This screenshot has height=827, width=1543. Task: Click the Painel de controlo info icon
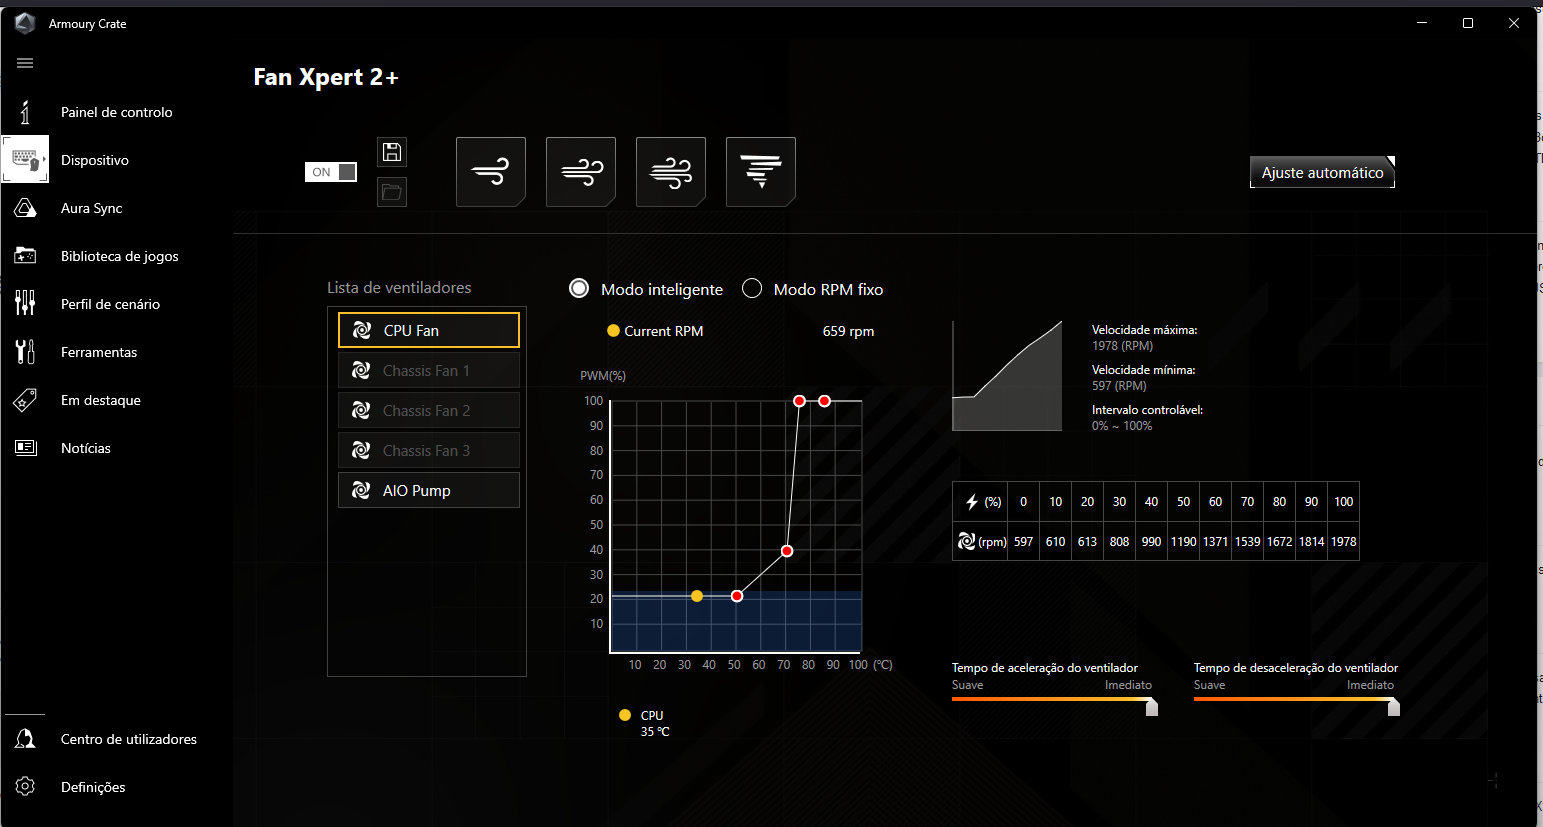pos(25,112)
